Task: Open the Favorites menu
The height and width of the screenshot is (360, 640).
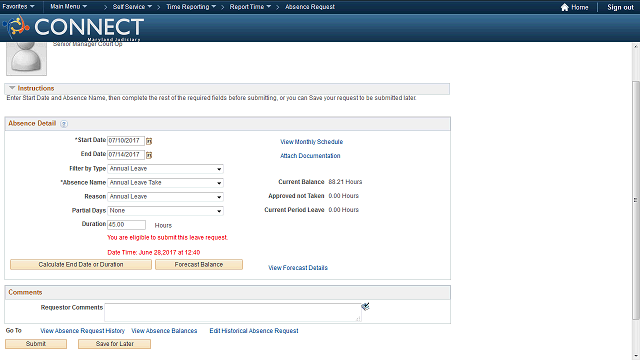Action: (18, 7)
